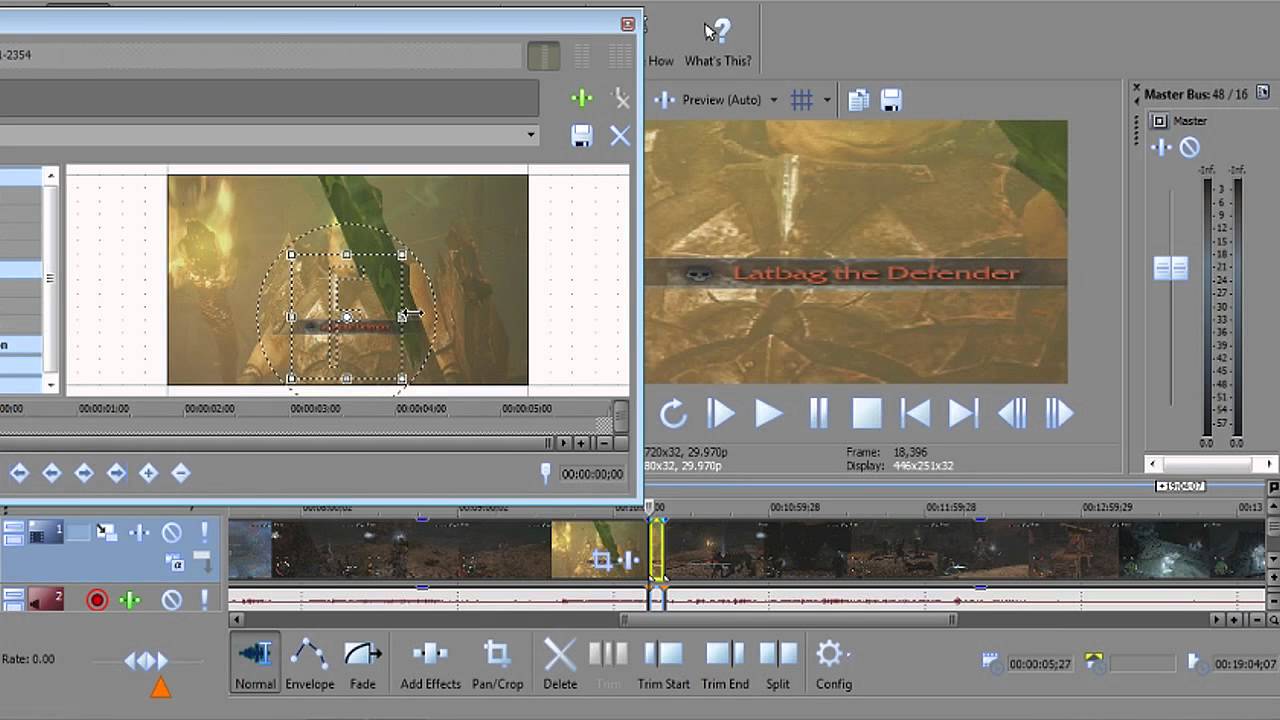This screenshot has width=1280, height=720.
Task: Open the Pan/Crop tool
Action: (x=498, y=665)
